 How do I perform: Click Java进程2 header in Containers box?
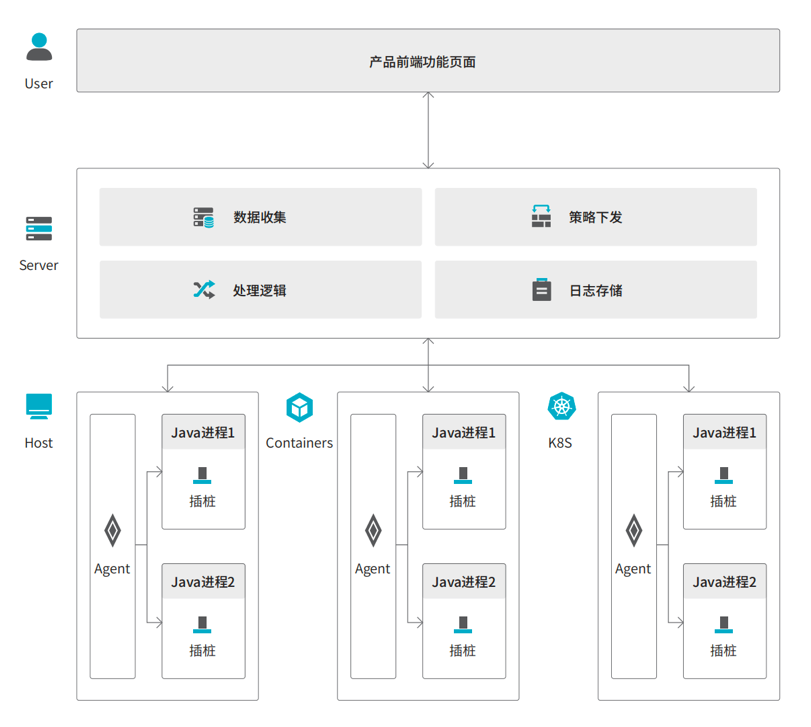pyautogui.click(x=464, y=582)
